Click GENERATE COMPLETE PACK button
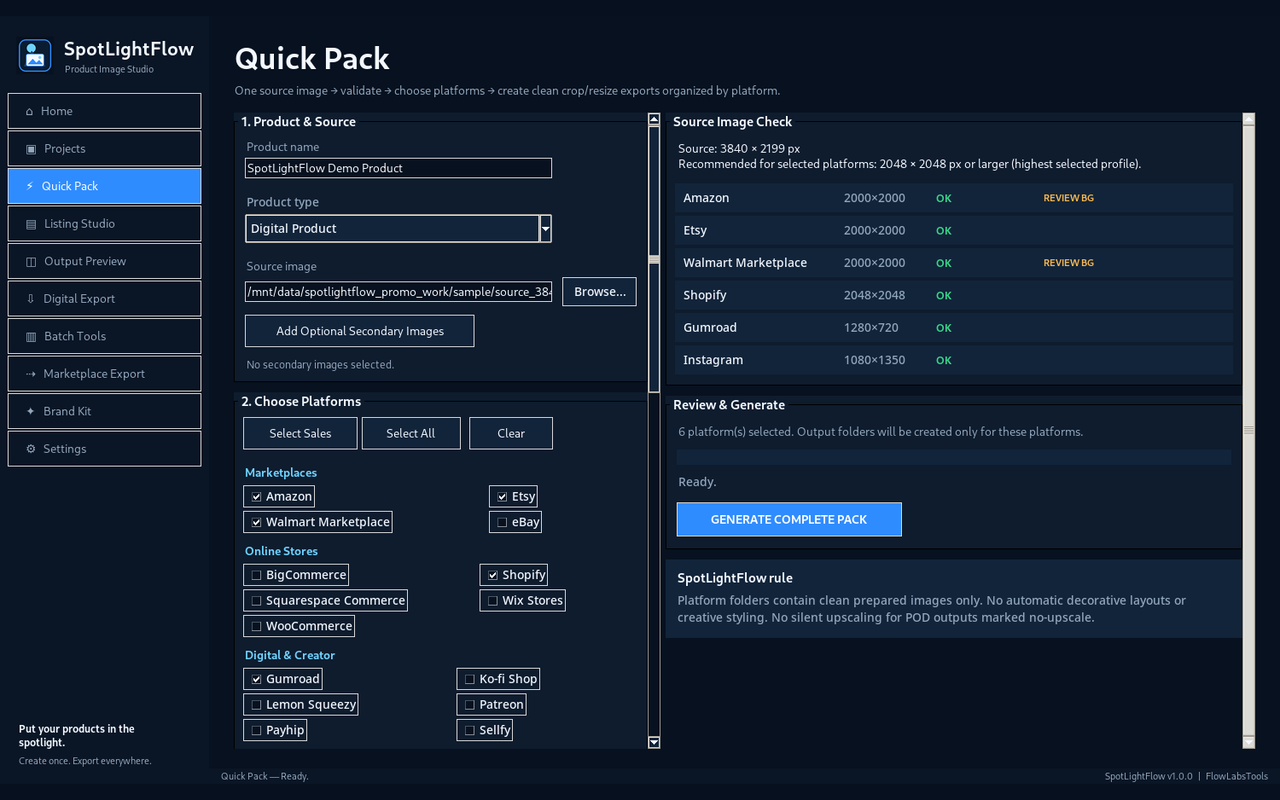 click(x=789, y=519)
